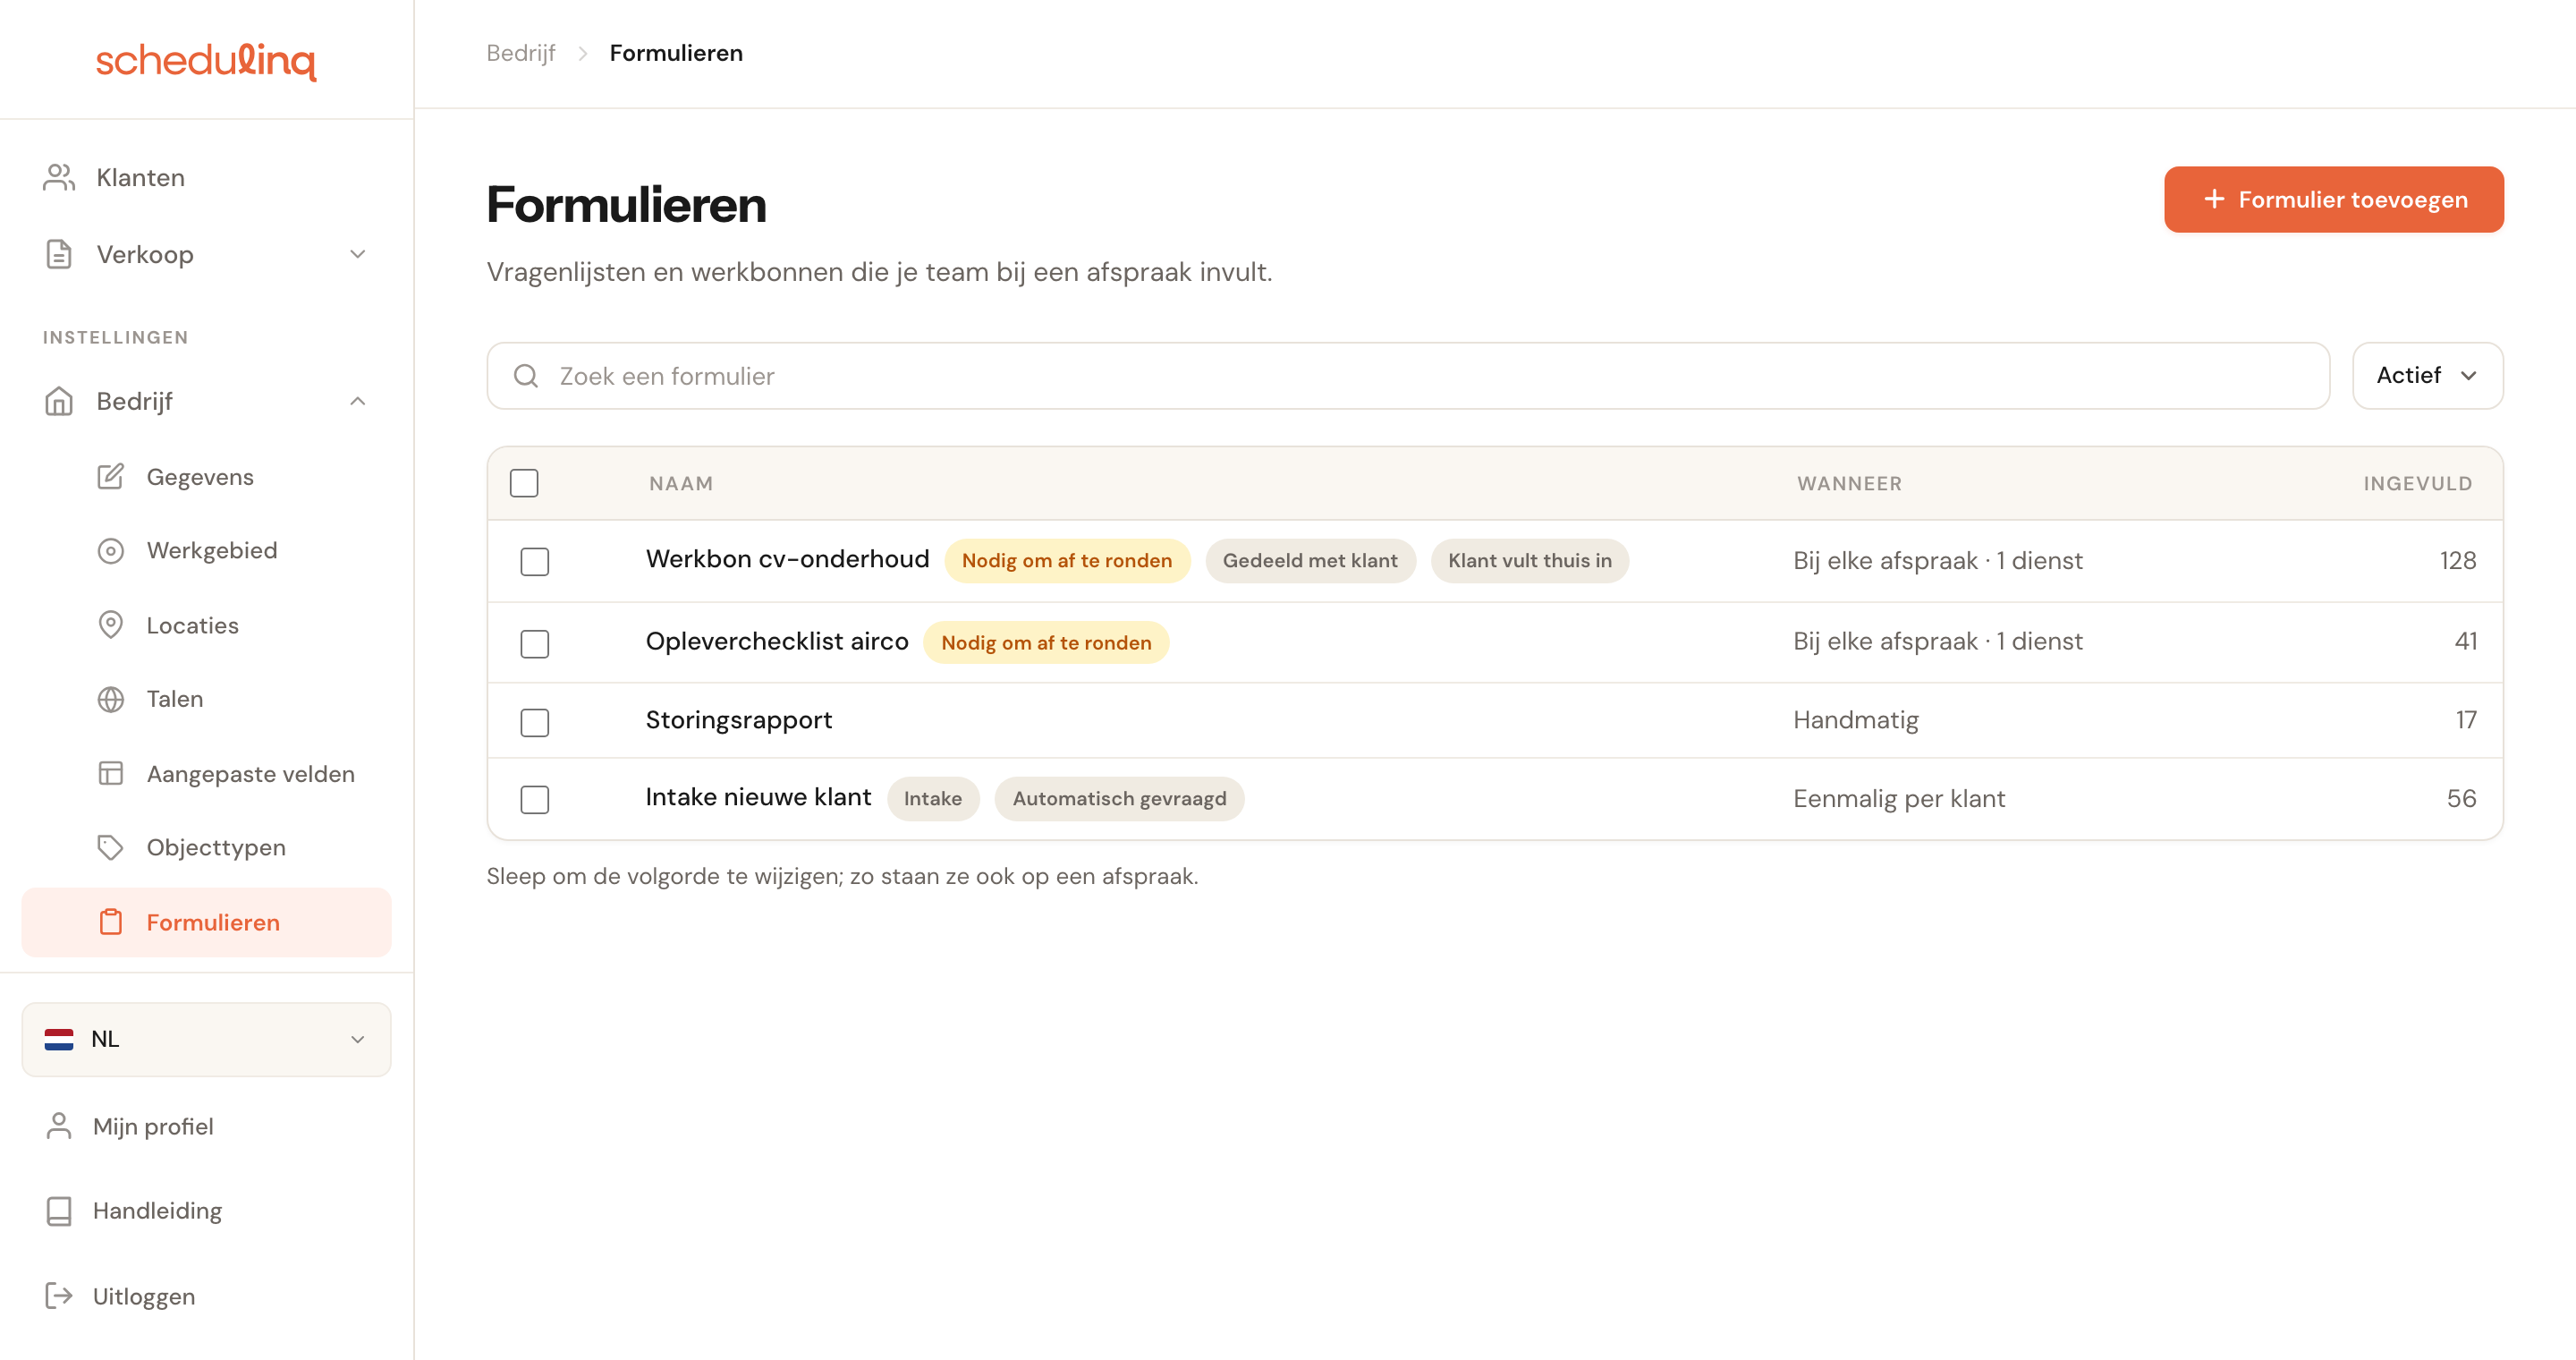Image resolution: width=2576 pixels, height=1360 pixels.
Task: Open the Intake nieuwe klant form
Action: (758, 797)
